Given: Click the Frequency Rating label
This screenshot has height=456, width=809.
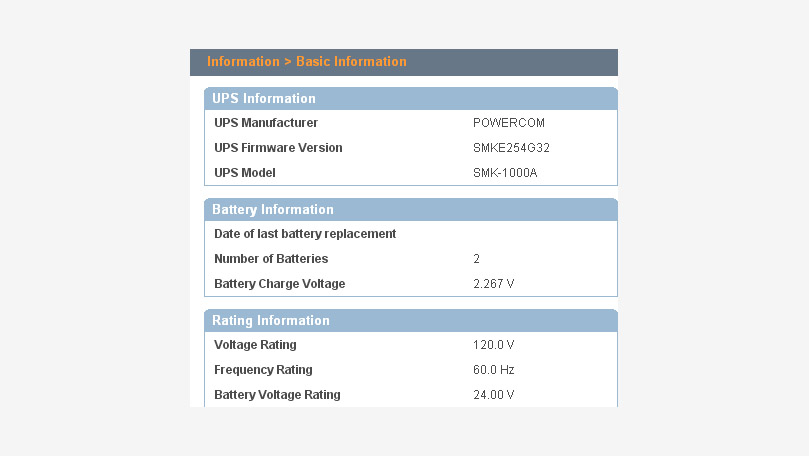Looking at the screenshot, I should pos(263,370).
